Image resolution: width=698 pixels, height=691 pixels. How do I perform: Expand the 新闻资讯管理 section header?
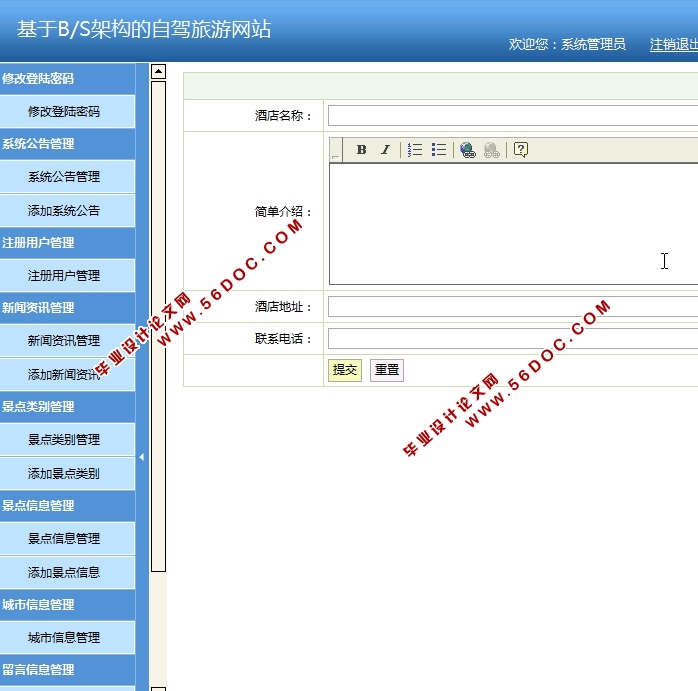pos(67,308)
